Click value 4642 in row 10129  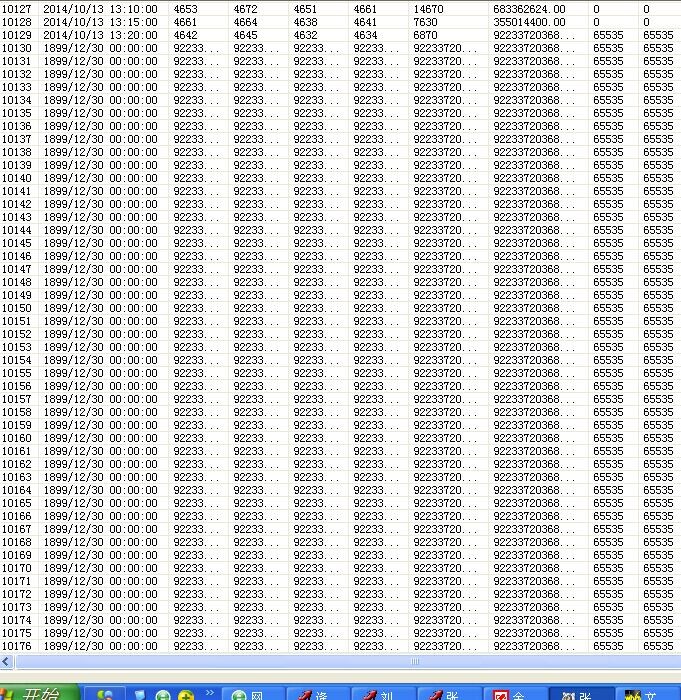coord(185,35)
